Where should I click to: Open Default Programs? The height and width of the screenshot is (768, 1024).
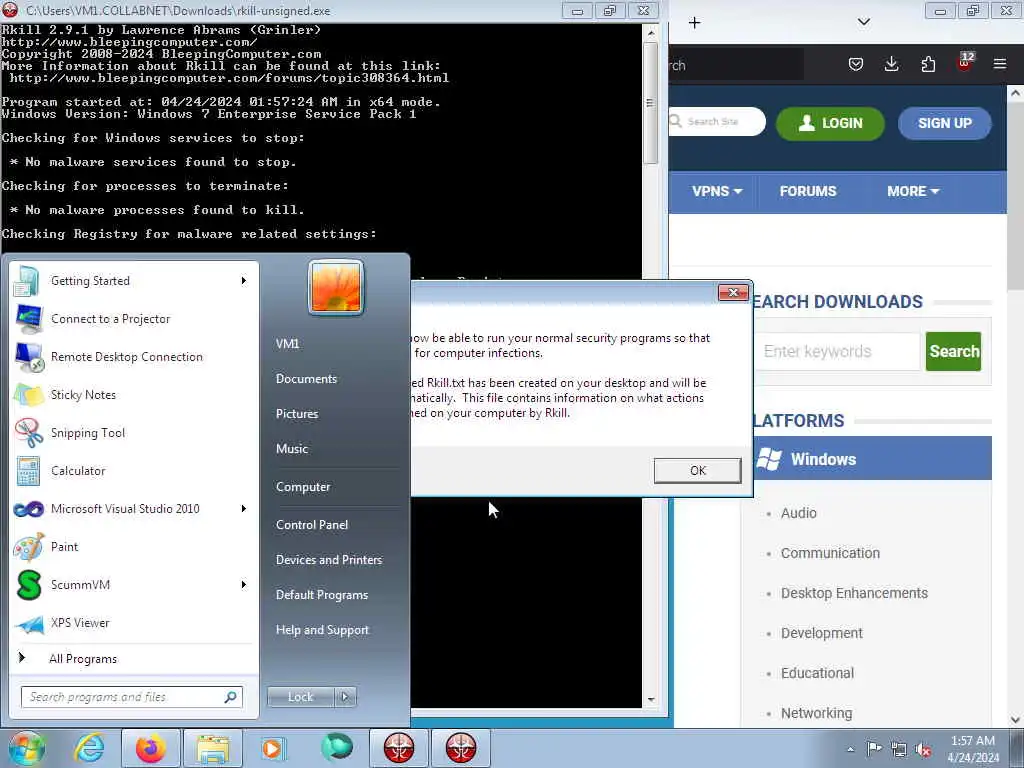(322, 595)
